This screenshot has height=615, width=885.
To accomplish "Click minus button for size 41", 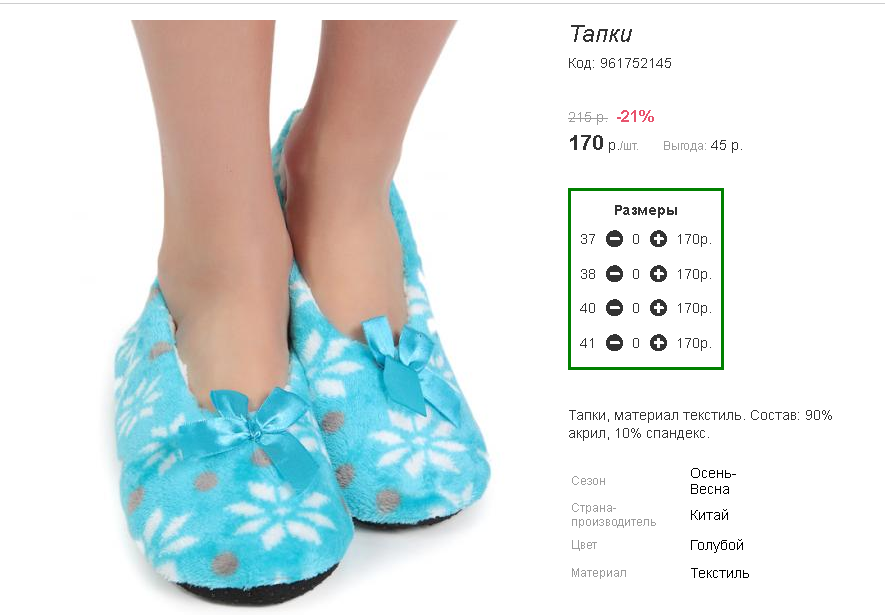I will pos(614,343).
